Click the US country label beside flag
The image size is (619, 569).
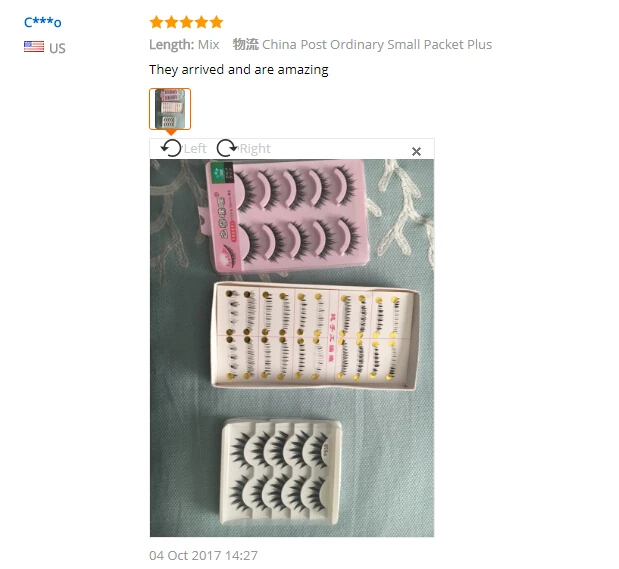(57, 48)
